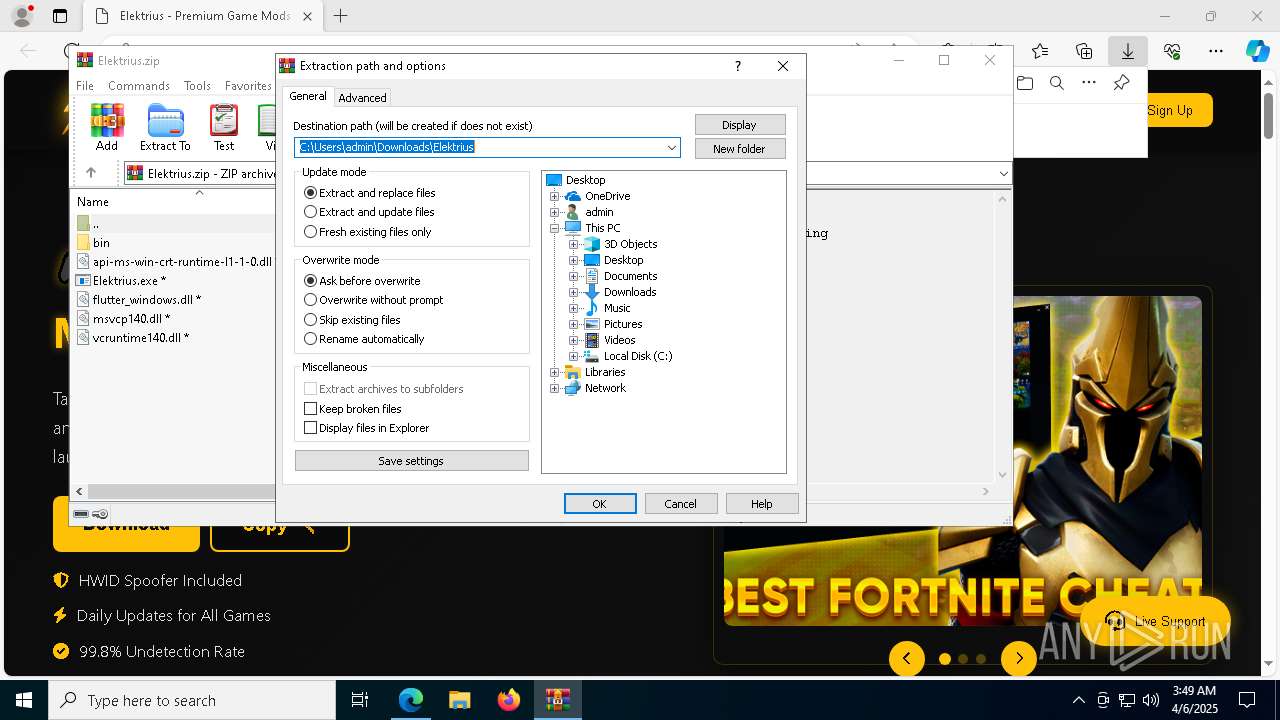Click the Help button in dialog
Screen dimensions: 1280x720
762,504
